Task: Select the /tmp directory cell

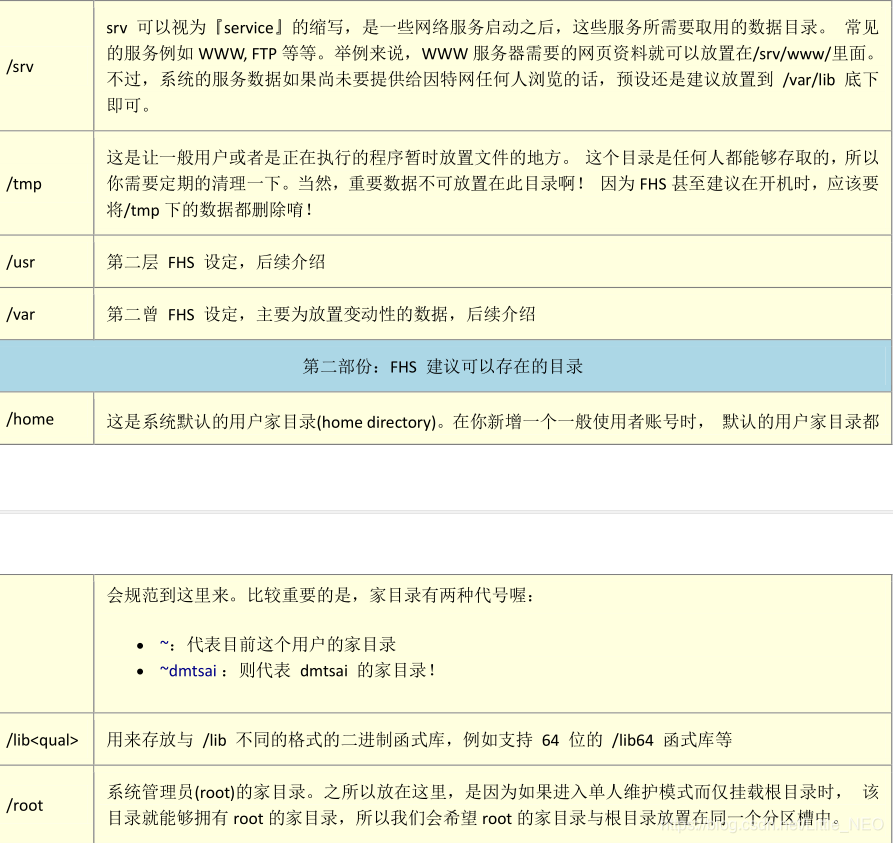Action: (x=46, y=183)
